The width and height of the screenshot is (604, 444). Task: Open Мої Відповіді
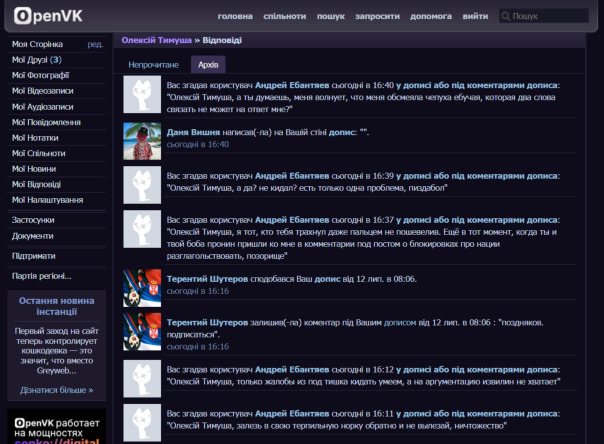tap(36, 184)
